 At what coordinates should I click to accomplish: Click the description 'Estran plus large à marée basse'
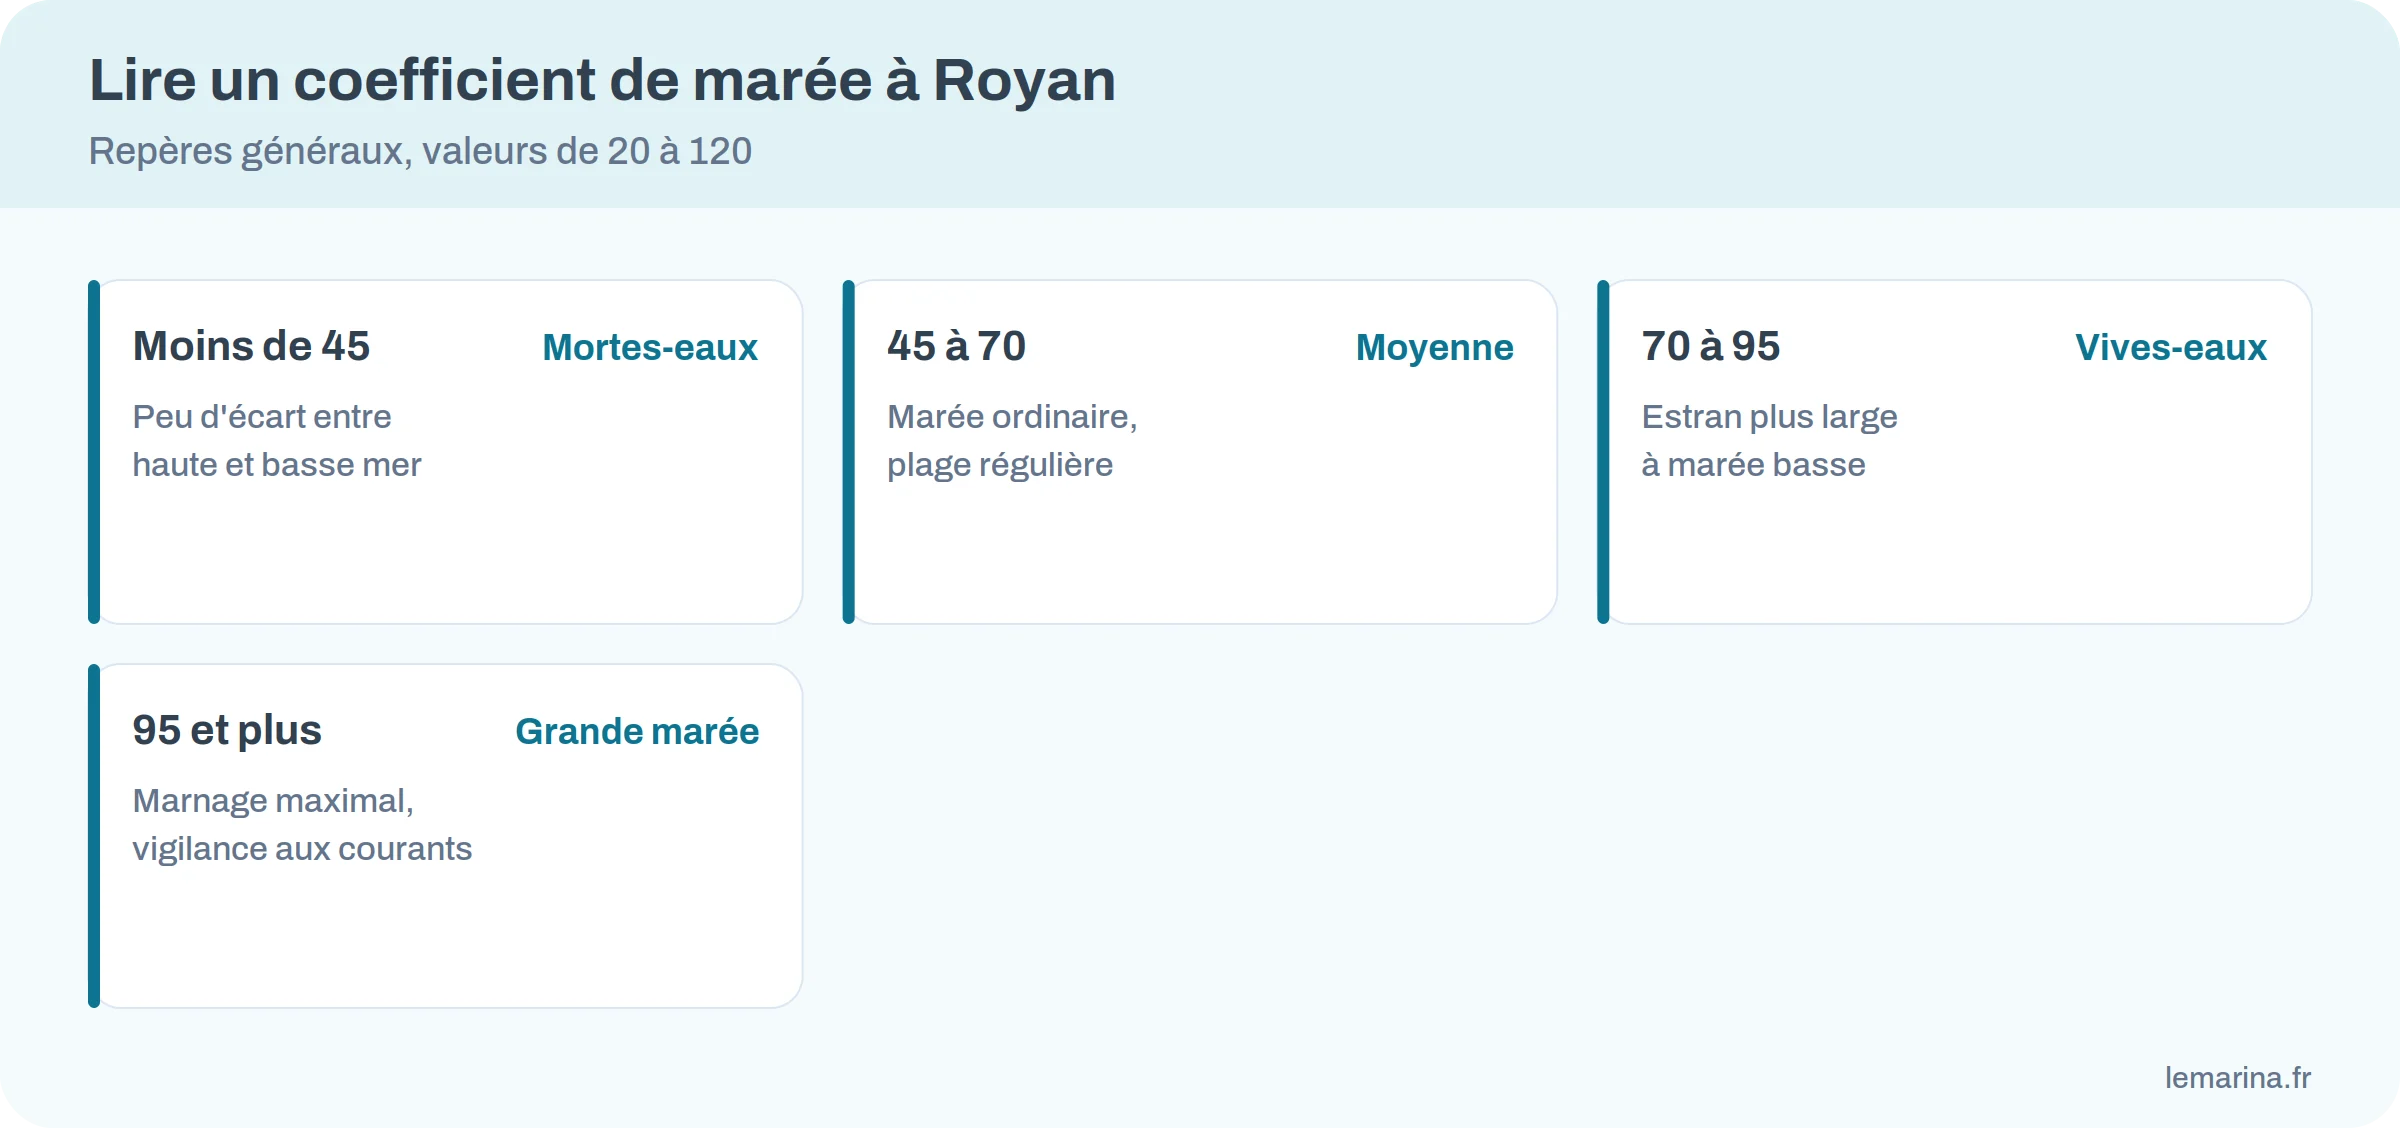pyautogui.click(x=1769, y=441)
